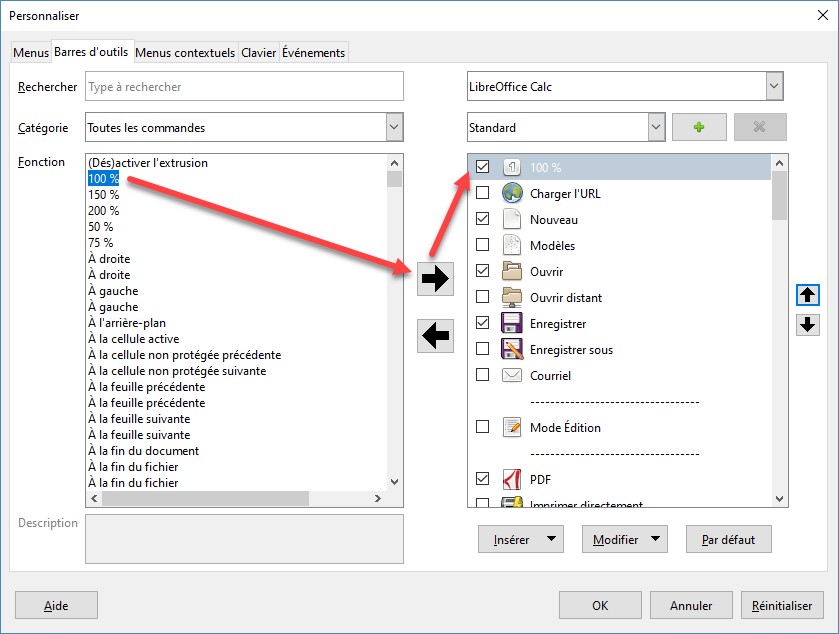Click the Par défaut button
This screenshot has width=839, height=634.
pos(728,540)
